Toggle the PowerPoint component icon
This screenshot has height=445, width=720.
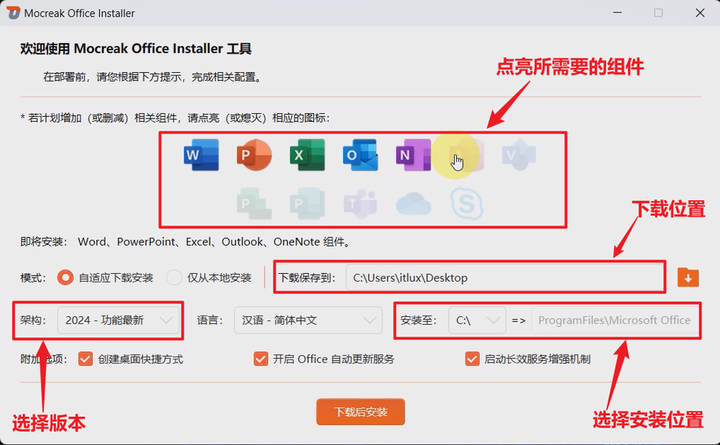tap(254, 155)
